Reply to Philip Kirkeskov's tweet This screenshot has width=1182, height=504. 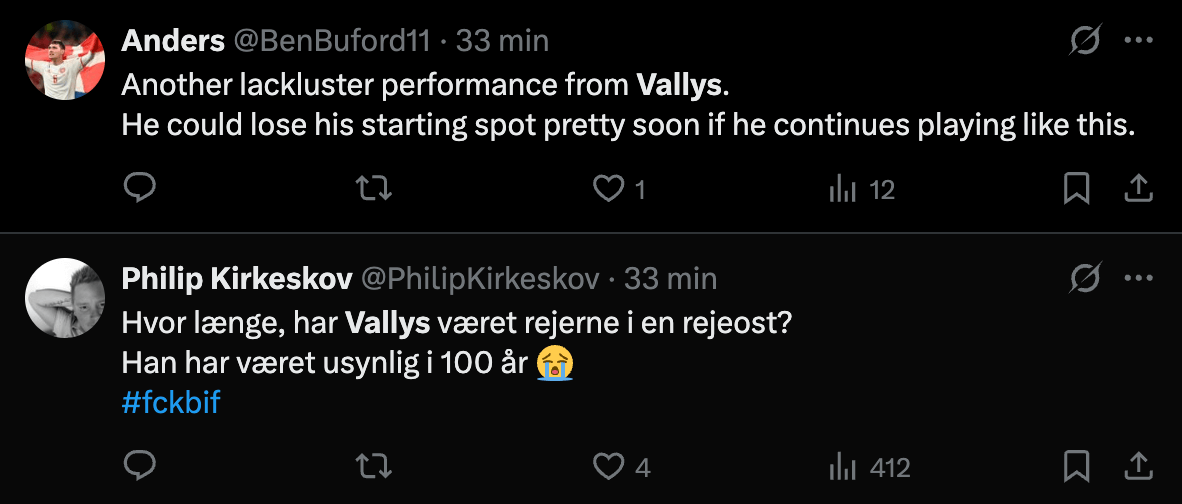(x=139, y=466)
